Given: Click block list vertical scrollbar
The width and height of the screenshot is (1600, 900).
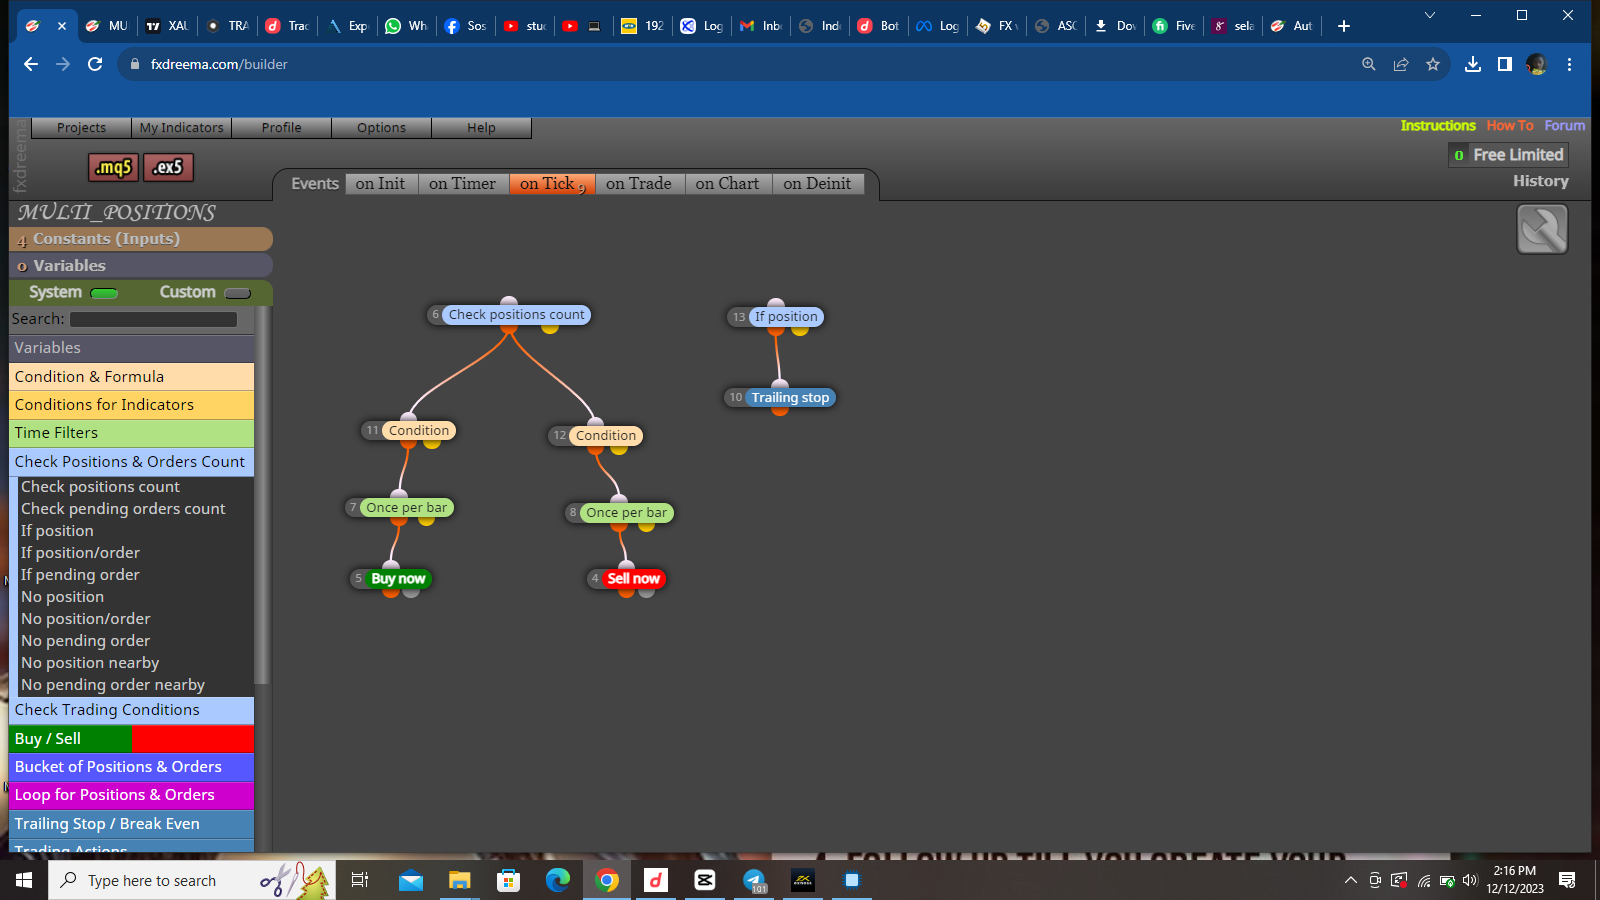Looking at the screenshot, I should click(262, 495).
